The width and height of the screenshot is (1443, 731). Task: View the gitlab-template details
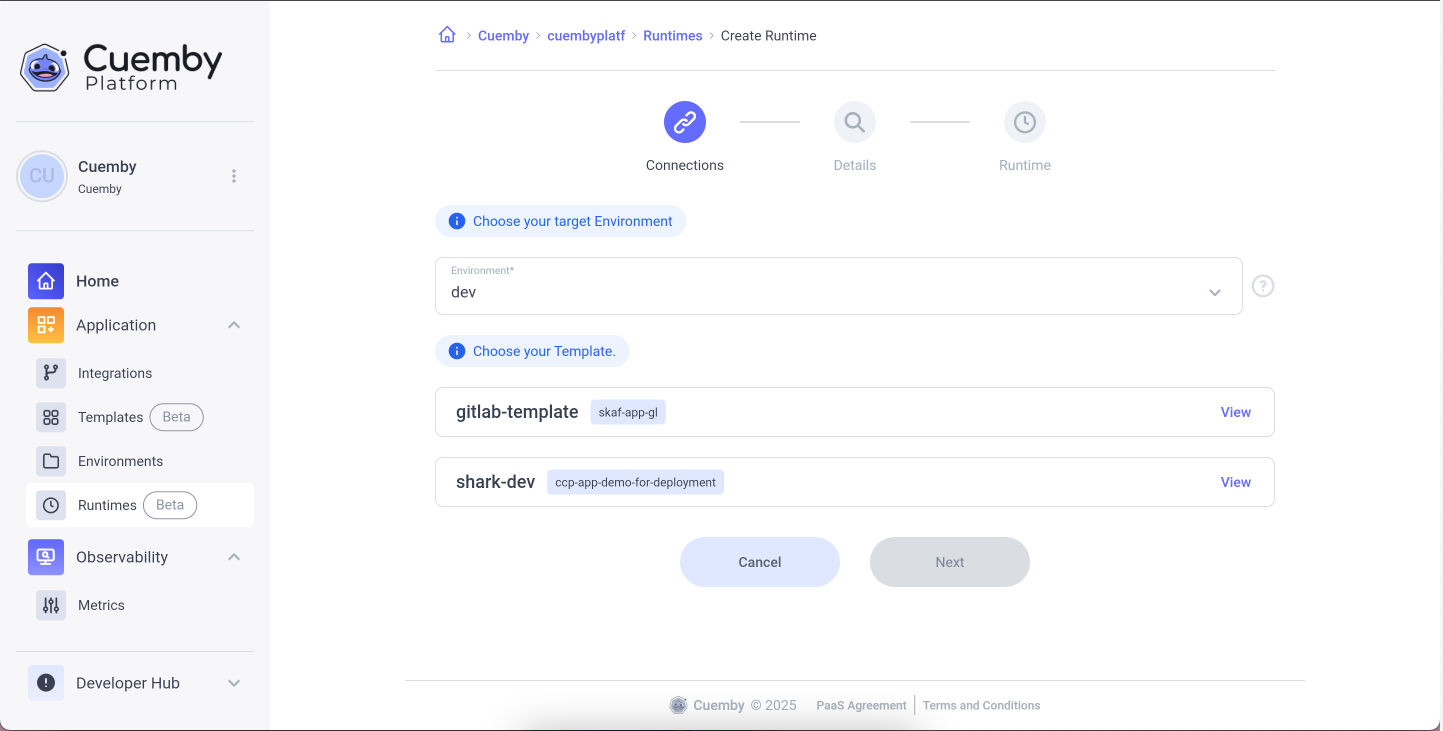[x=1235, y=412]
